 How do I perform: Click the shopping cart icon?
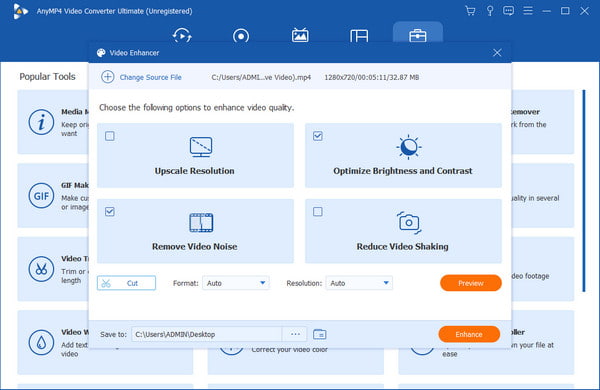point(470,11)
